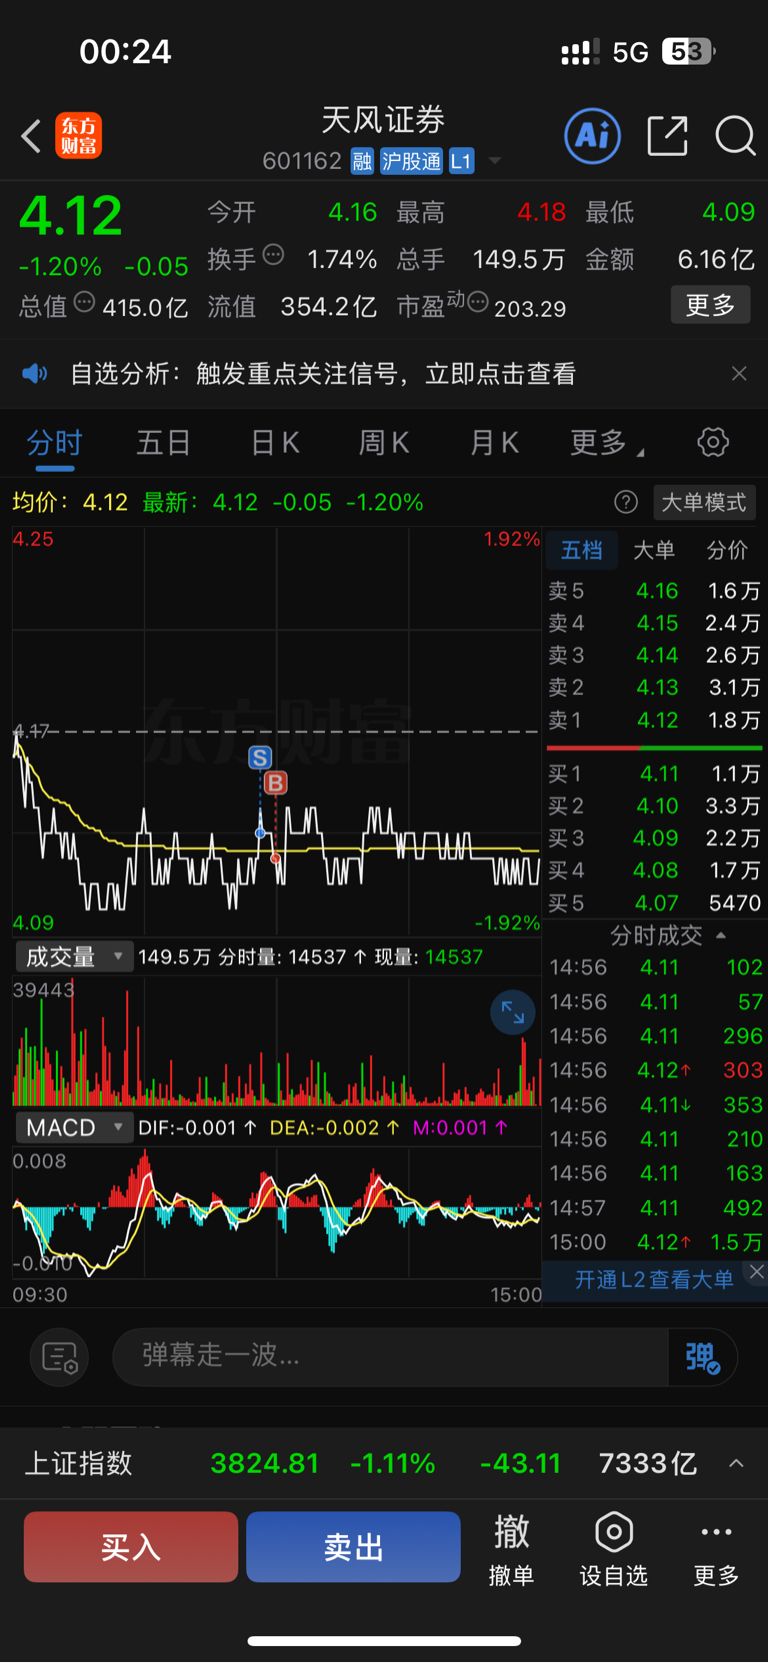Screen dimensions: 768x1663
Task: Open the bottom 更多 three-dots menu
Action: (716, 1549)
